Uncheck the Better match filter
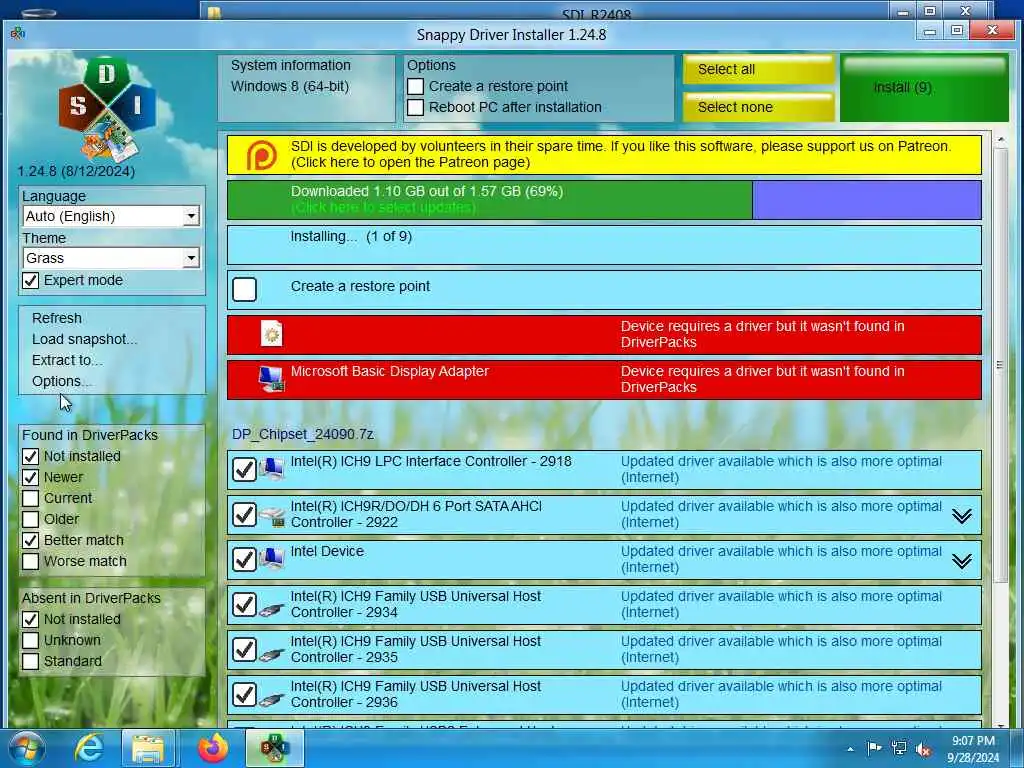The height and width of the screenshot is (768, 1024). pos(31,540)
